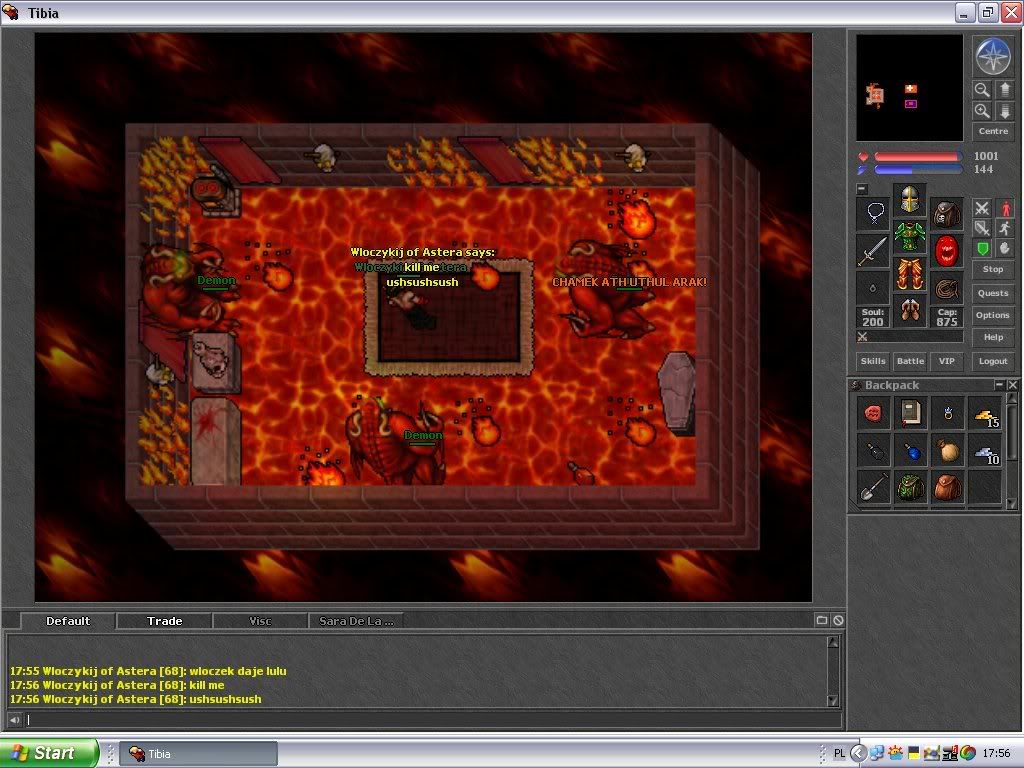Open the Skills panel
1024x768 pixels.
873,361
